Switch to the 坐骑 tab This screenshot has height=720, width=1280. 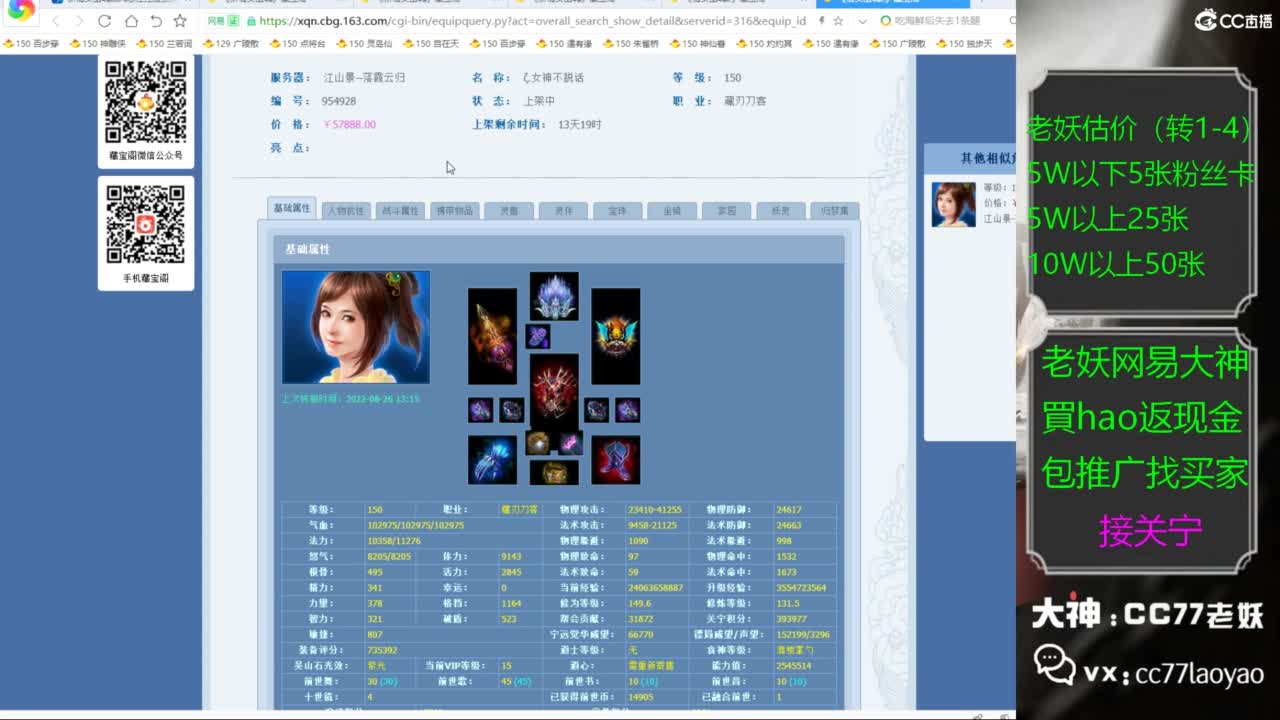pyautogui.click(x=672, y=211)
